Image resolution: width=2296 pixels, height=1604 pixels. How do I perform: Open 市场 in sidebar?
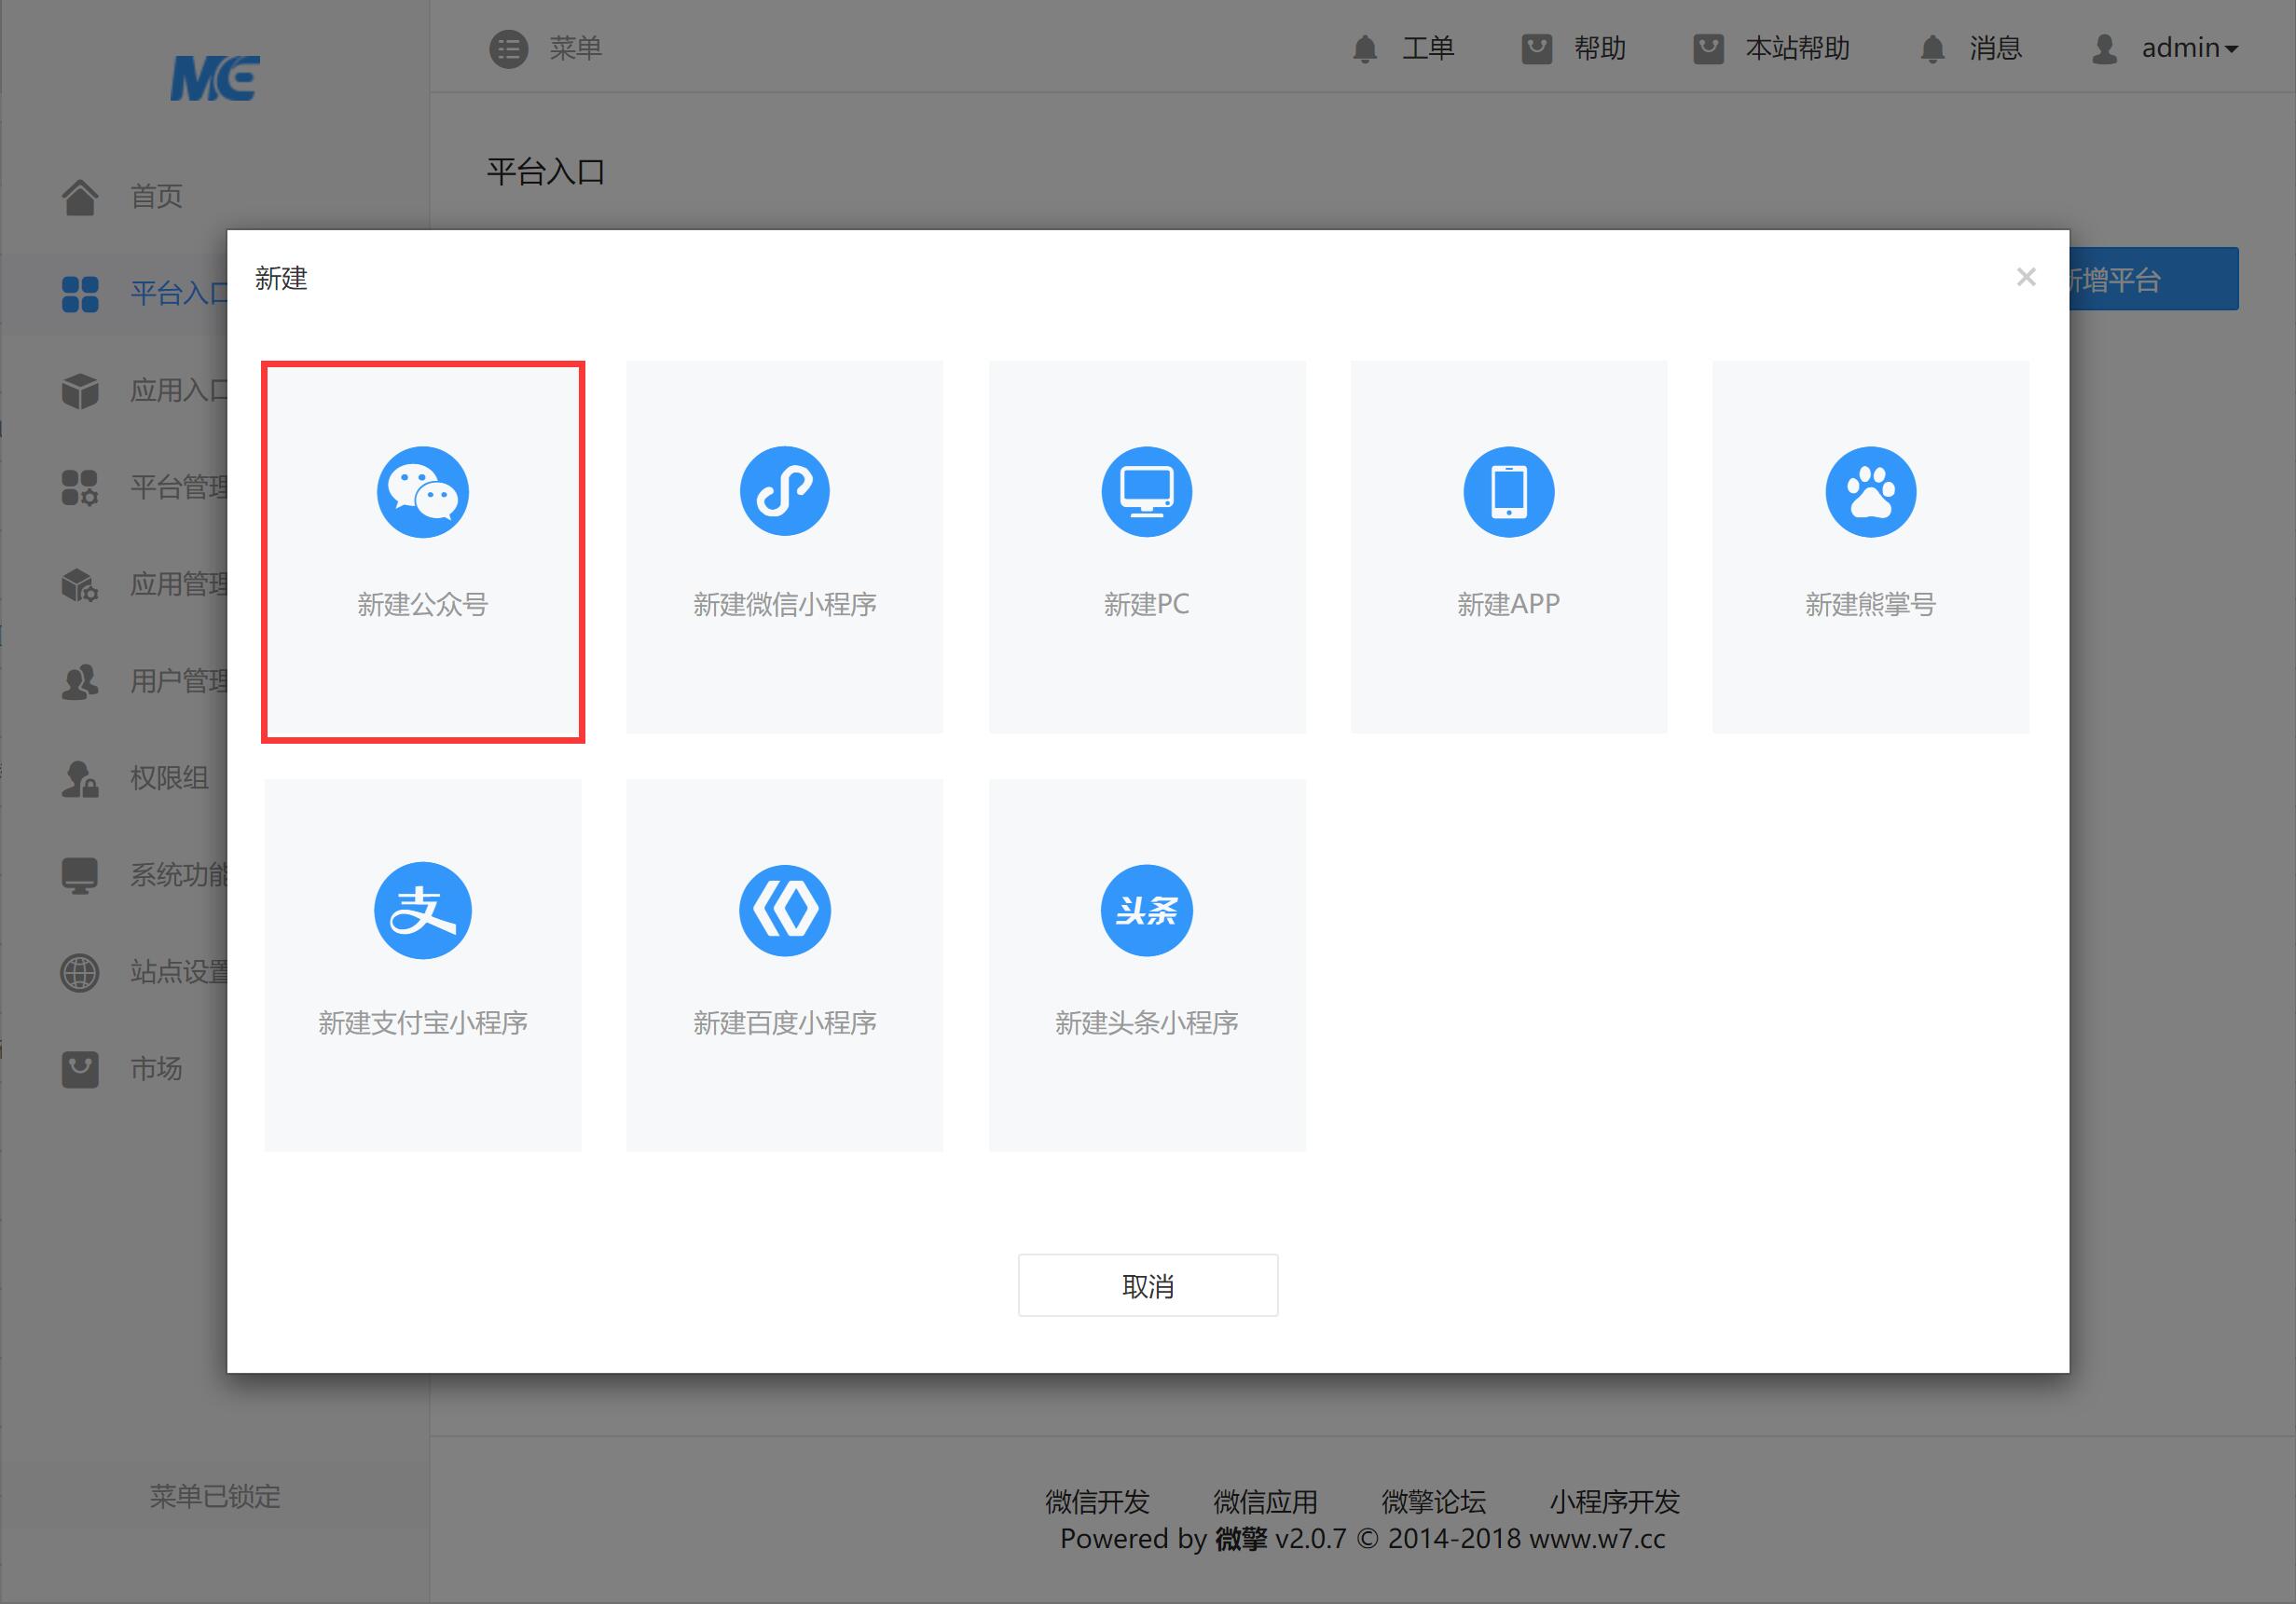[x=156, y=1069]
